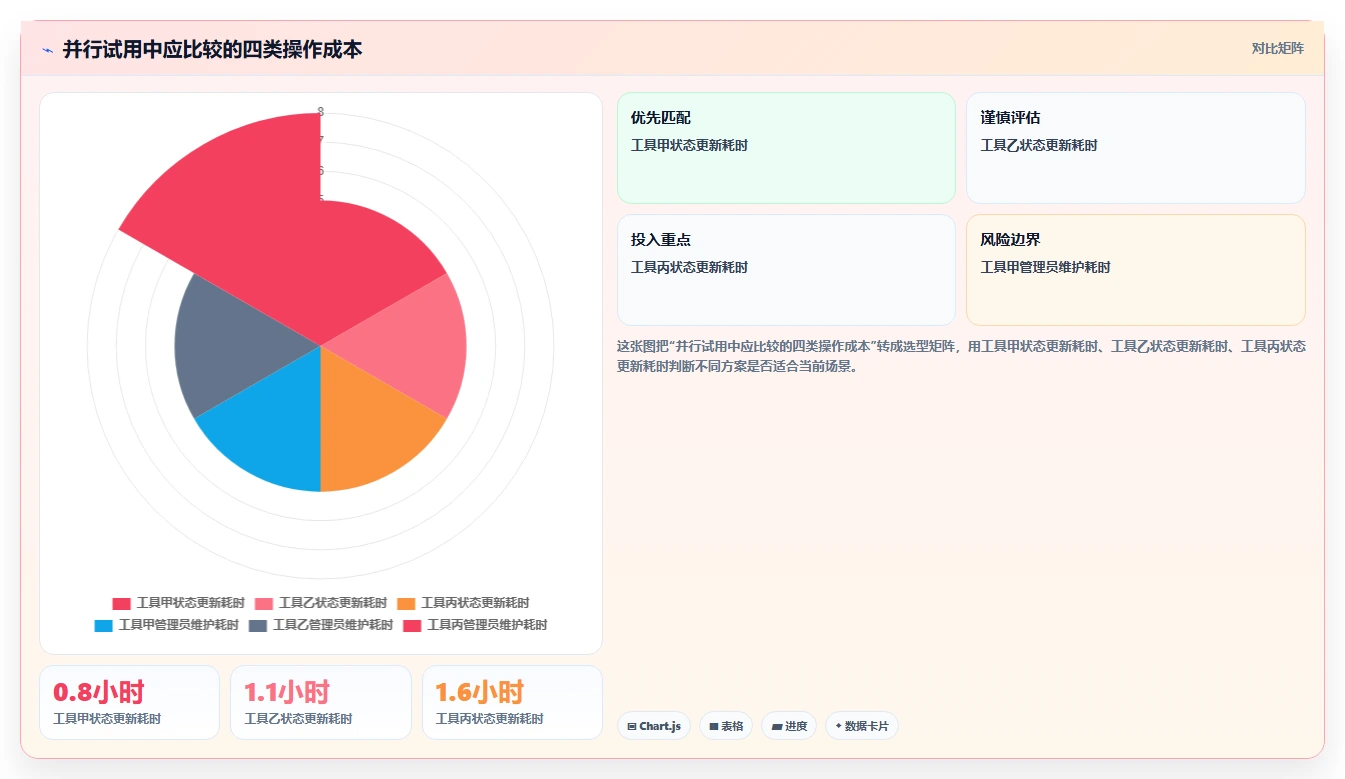Click the 对比矩阵 label in header

click(x=1278, y=49)
